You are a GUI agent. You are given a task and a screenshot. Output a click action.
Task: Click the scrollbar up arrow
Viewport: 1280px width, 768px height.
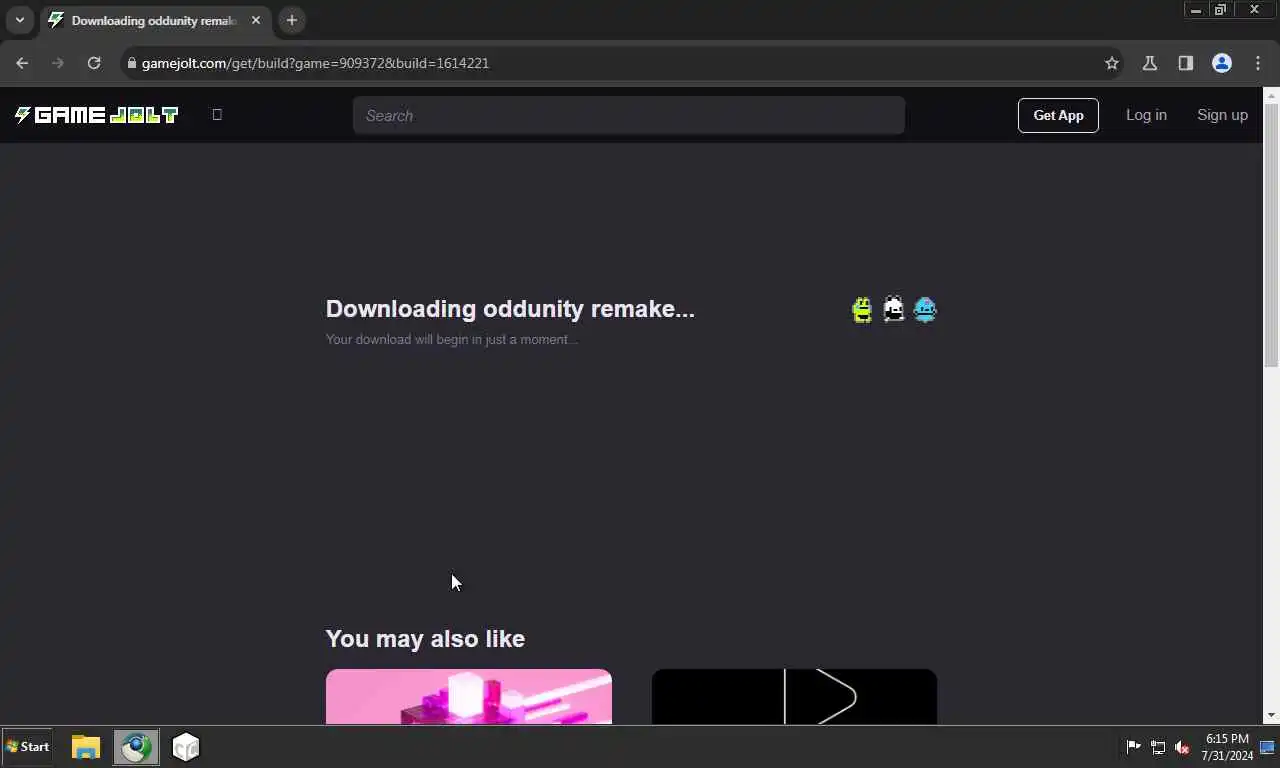click(1271, 96)
